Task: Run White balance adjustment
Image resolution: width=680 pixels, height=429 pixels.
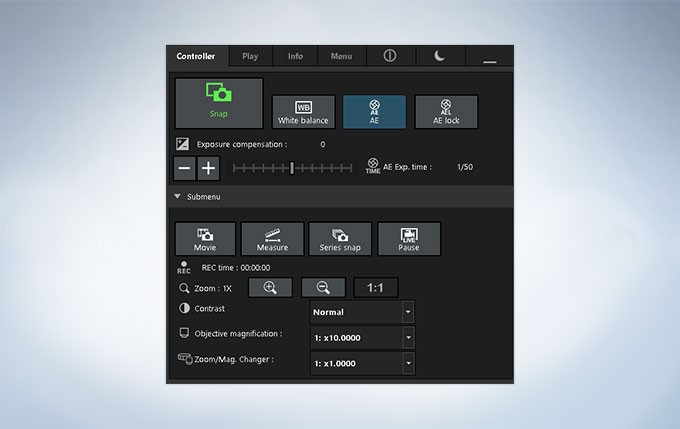Action: tap(303, 112)
